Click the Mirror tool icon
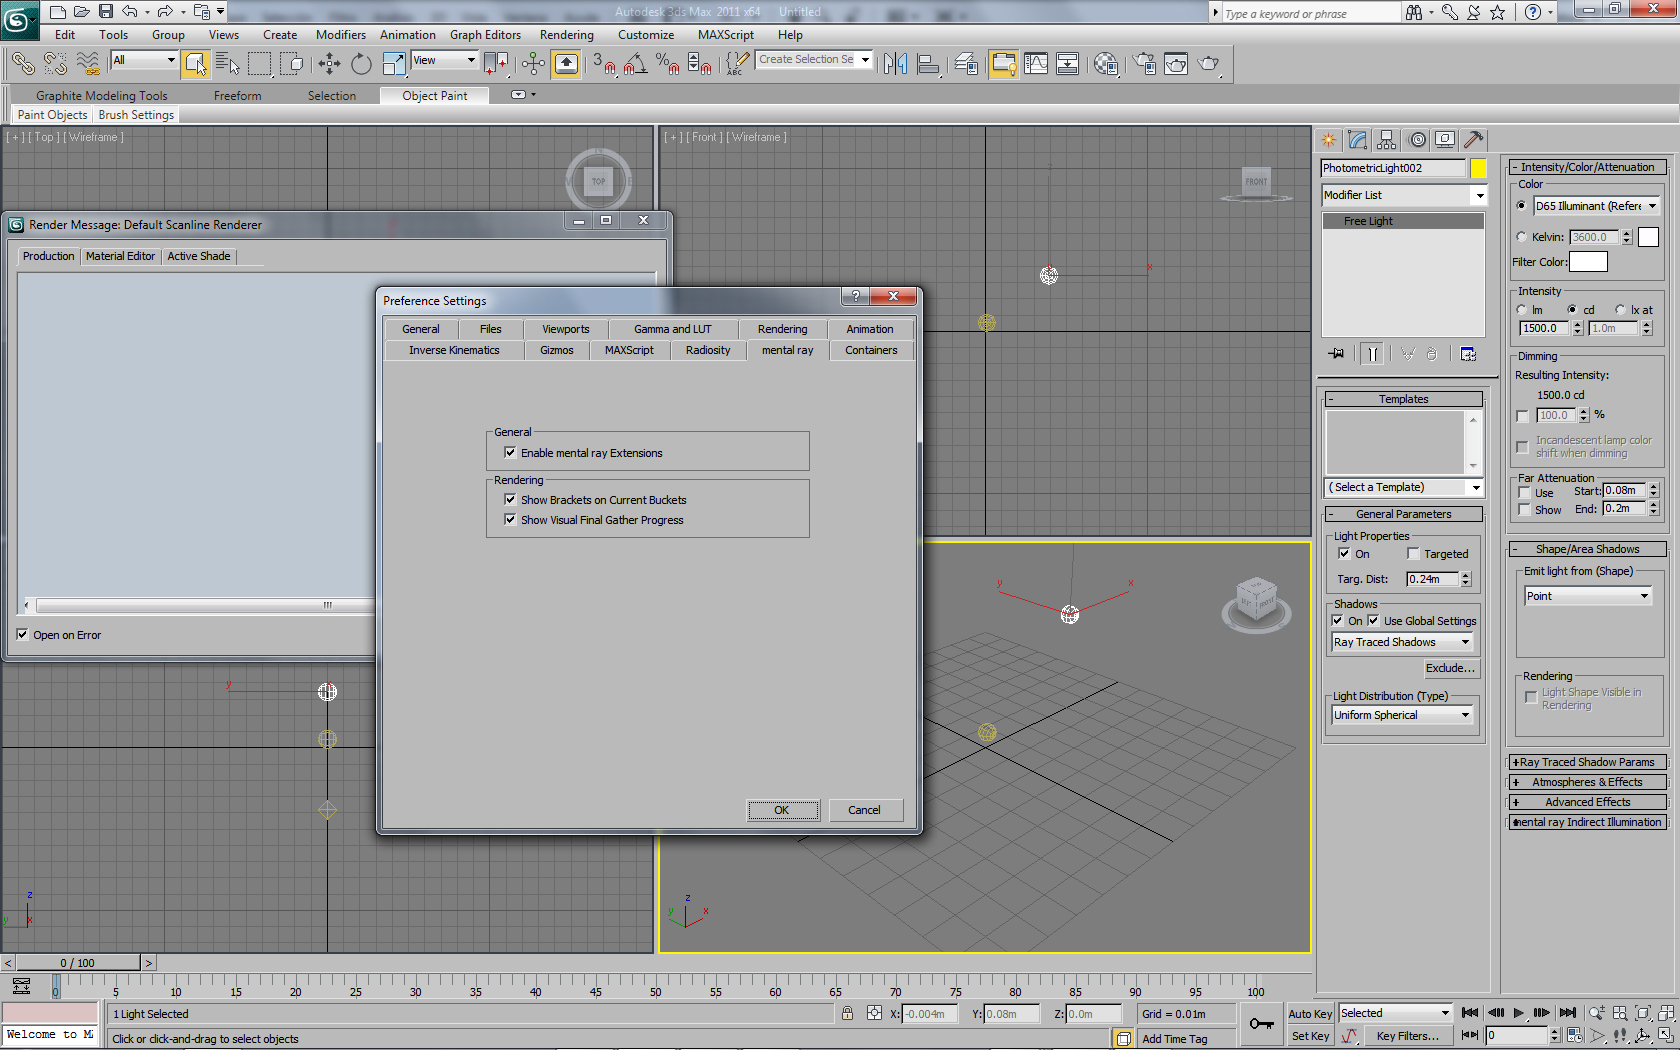Viewport: 1680px width, 1050px height. point(896,64)
